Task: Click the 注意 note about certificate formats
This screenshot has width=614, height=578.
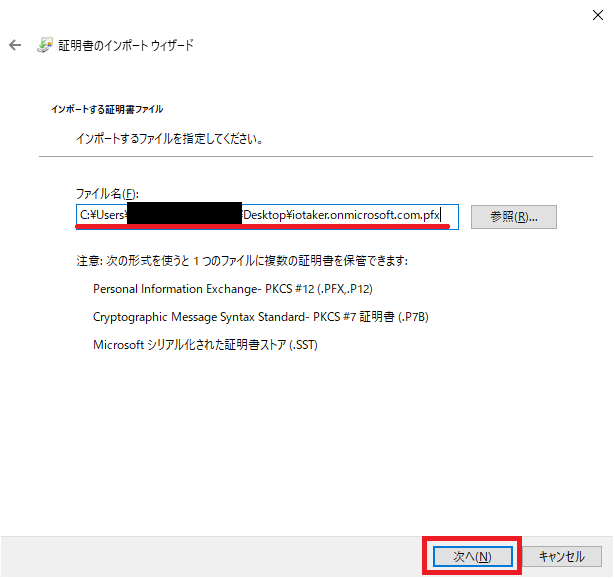Action: [242, 261]
